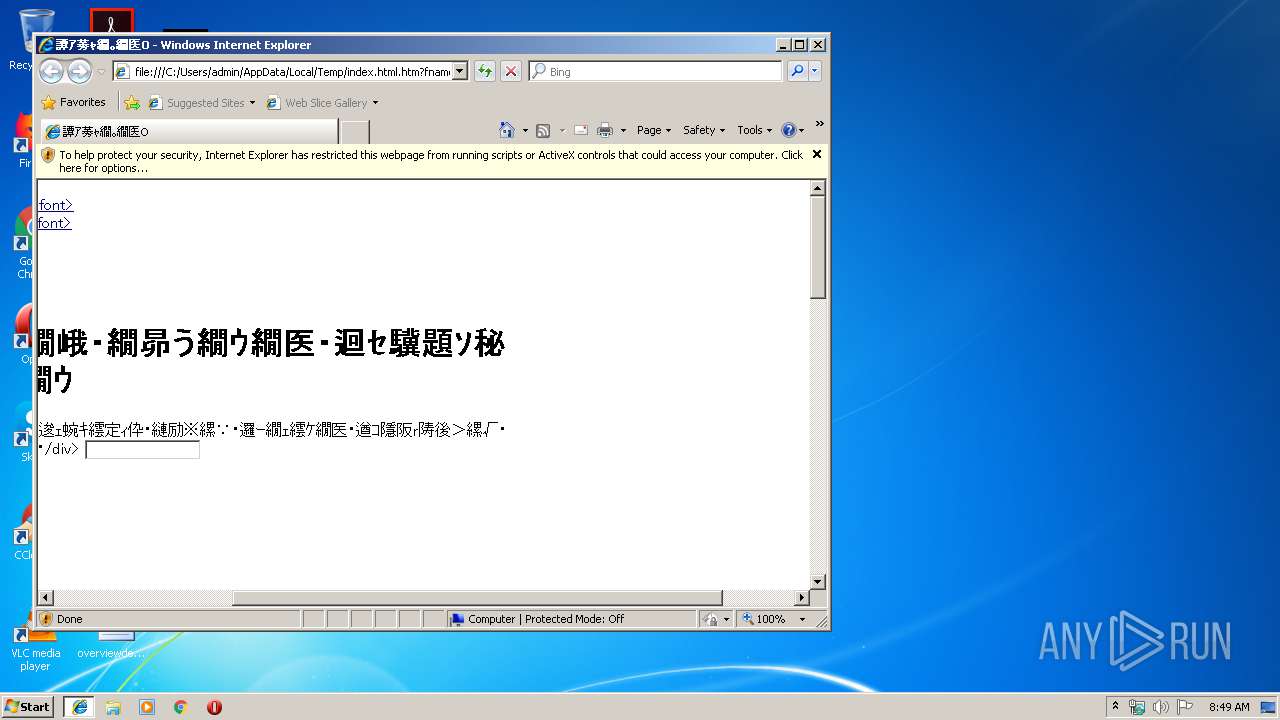Open Chrome taskbar icon

click(x=181, y=706)
